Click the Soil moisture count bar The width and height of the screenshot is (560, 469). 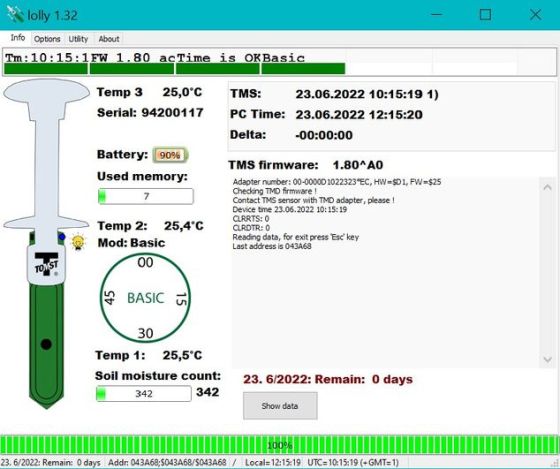coord(144,394)
